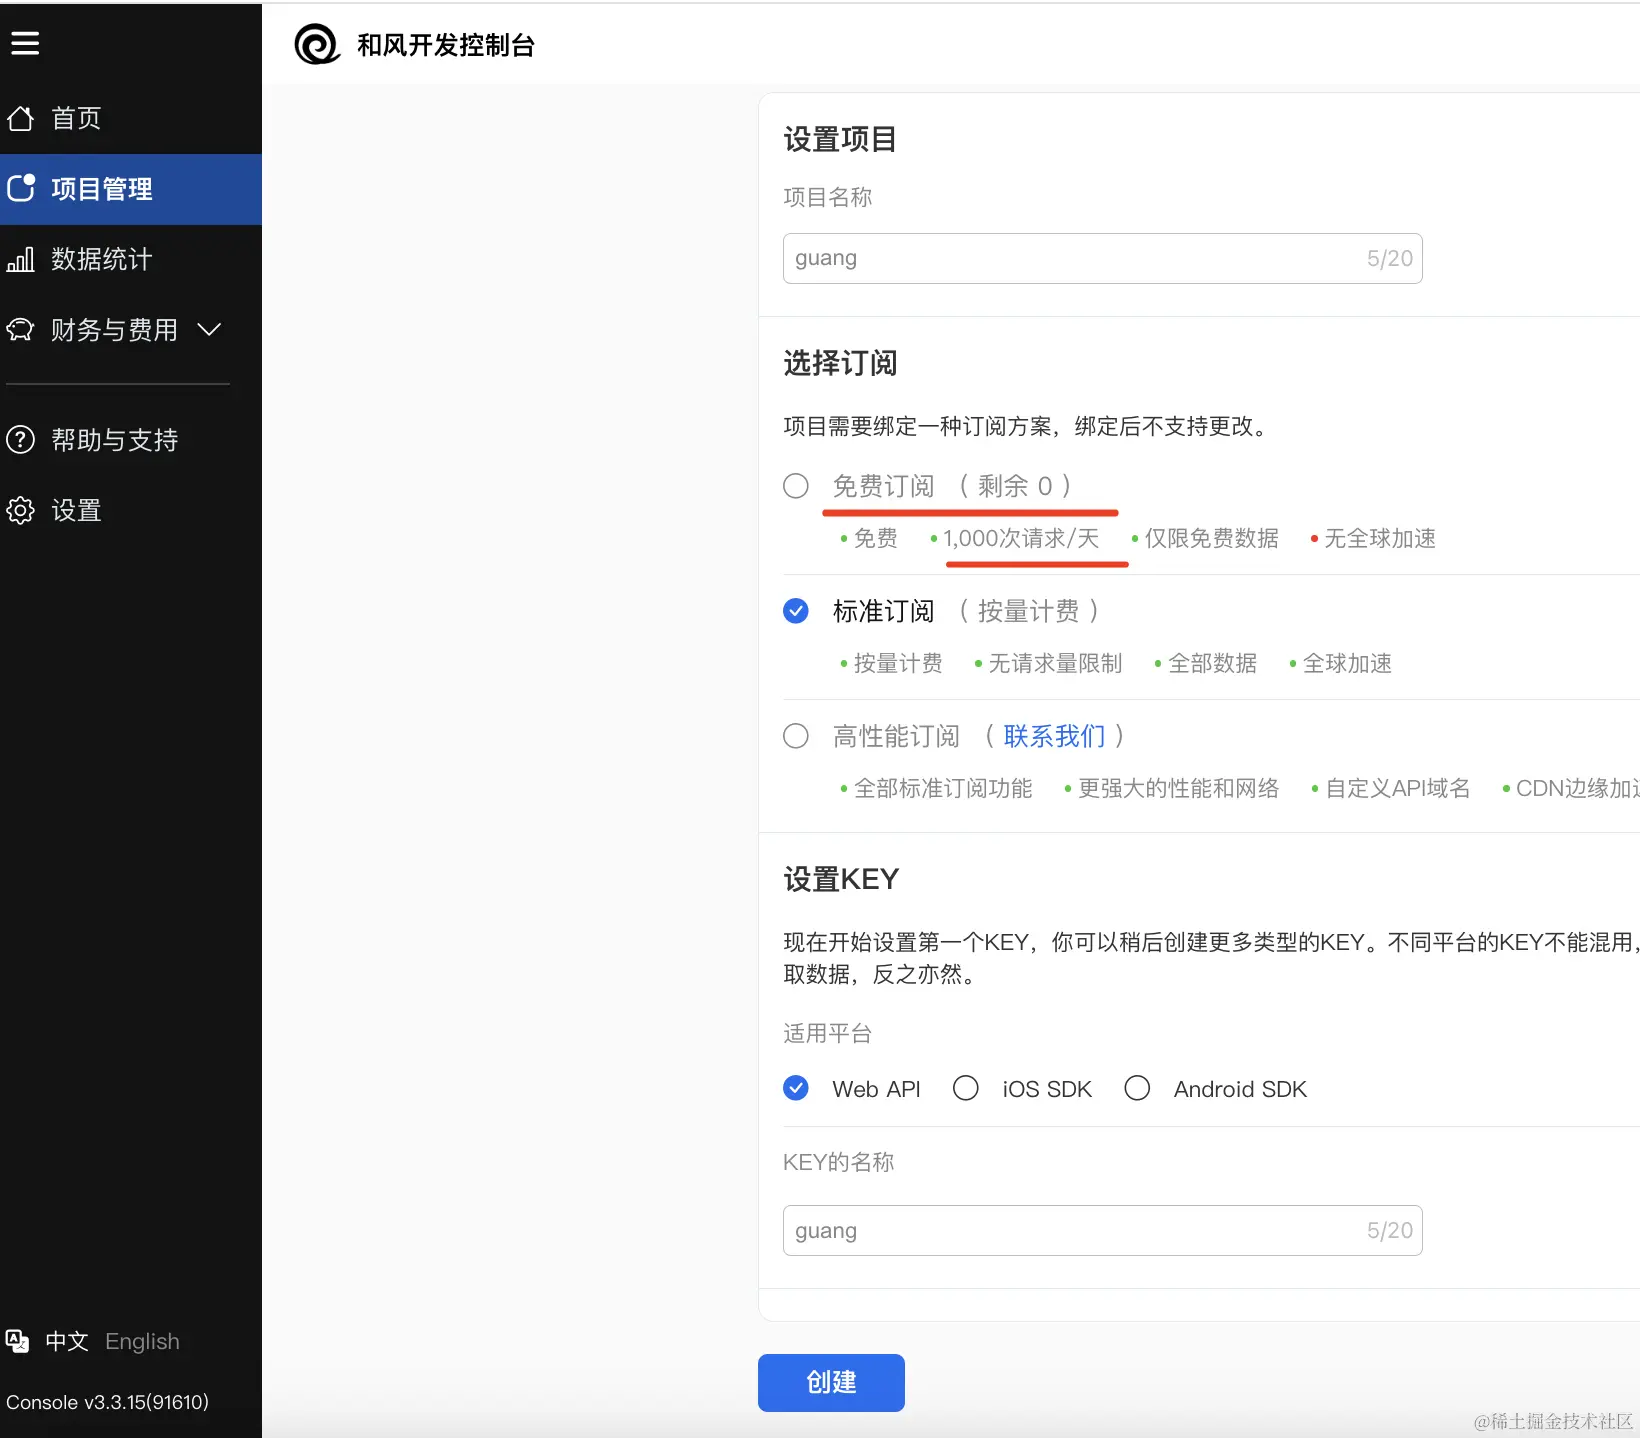Select the 高性能订阅 radio option
The height and width of the screenshot is (1438, 1640).
click(796, 736)
